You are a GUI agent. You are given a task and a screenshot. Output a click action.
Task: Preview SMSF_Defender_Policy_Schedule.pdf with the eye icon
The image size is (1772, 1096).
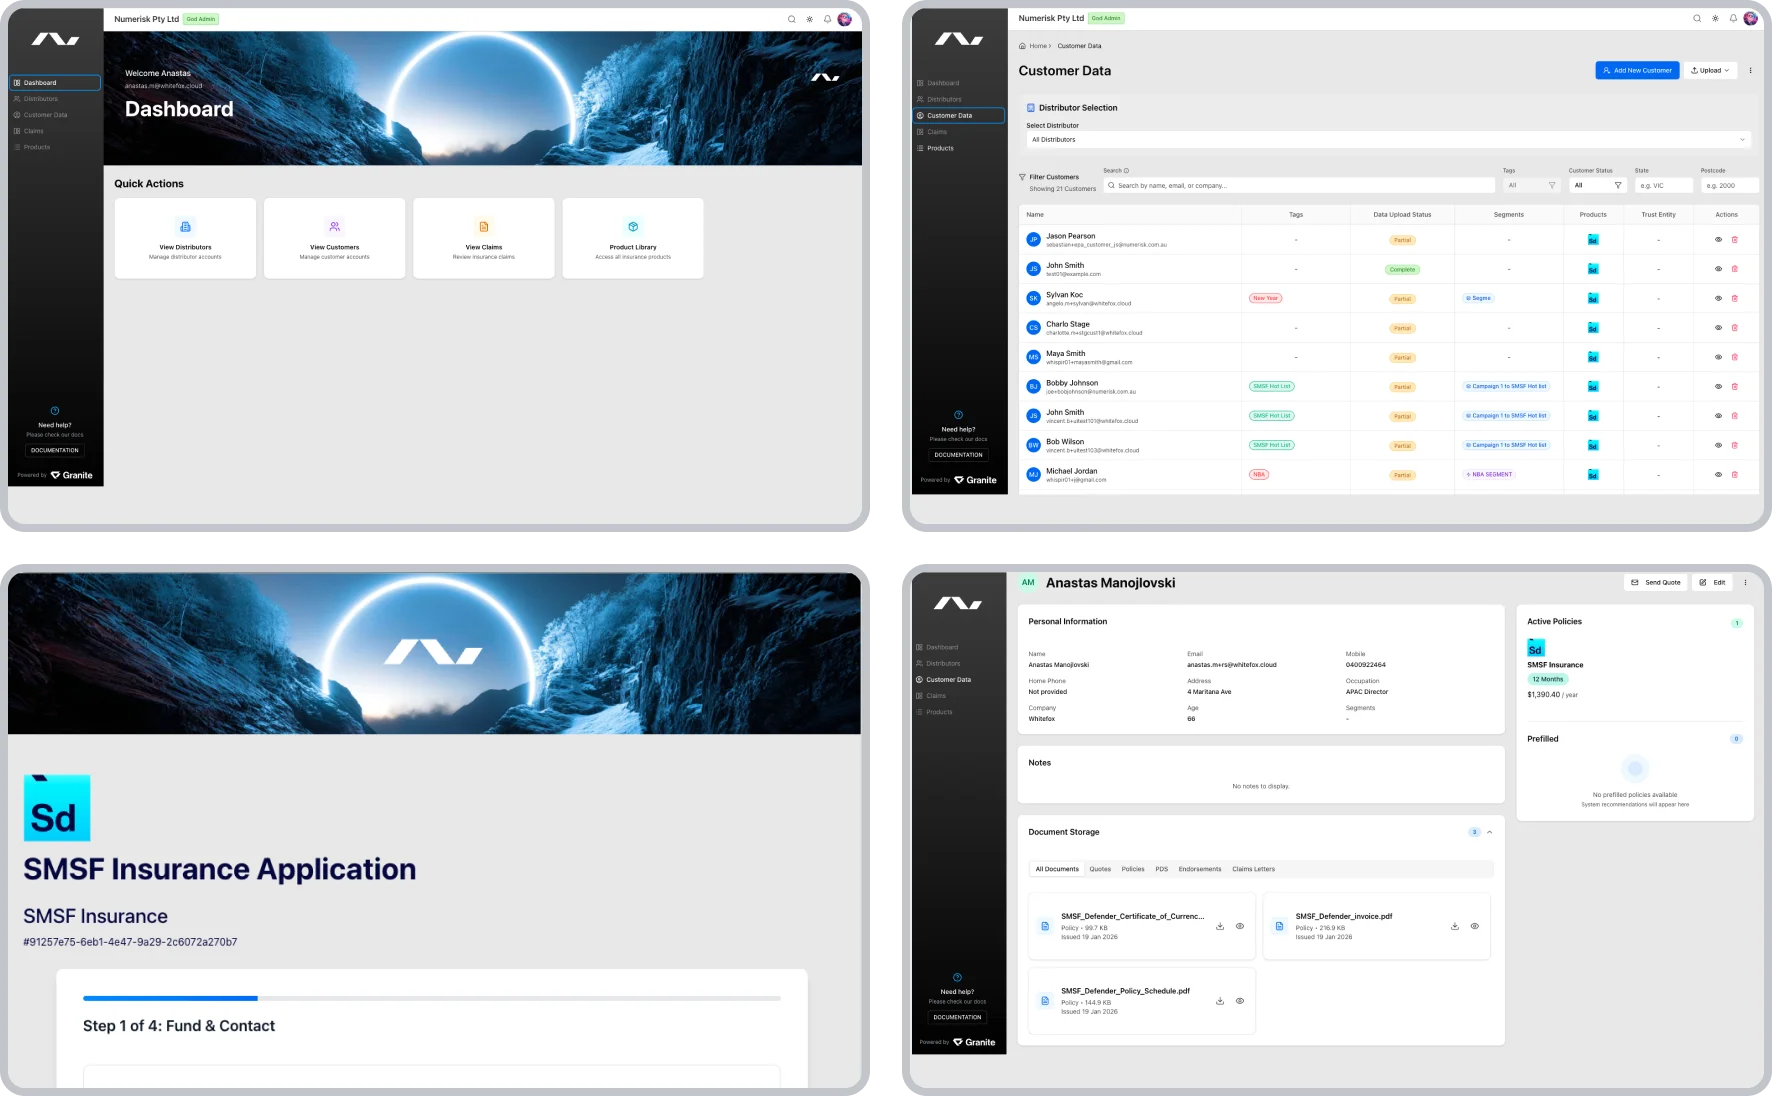1240,1001
